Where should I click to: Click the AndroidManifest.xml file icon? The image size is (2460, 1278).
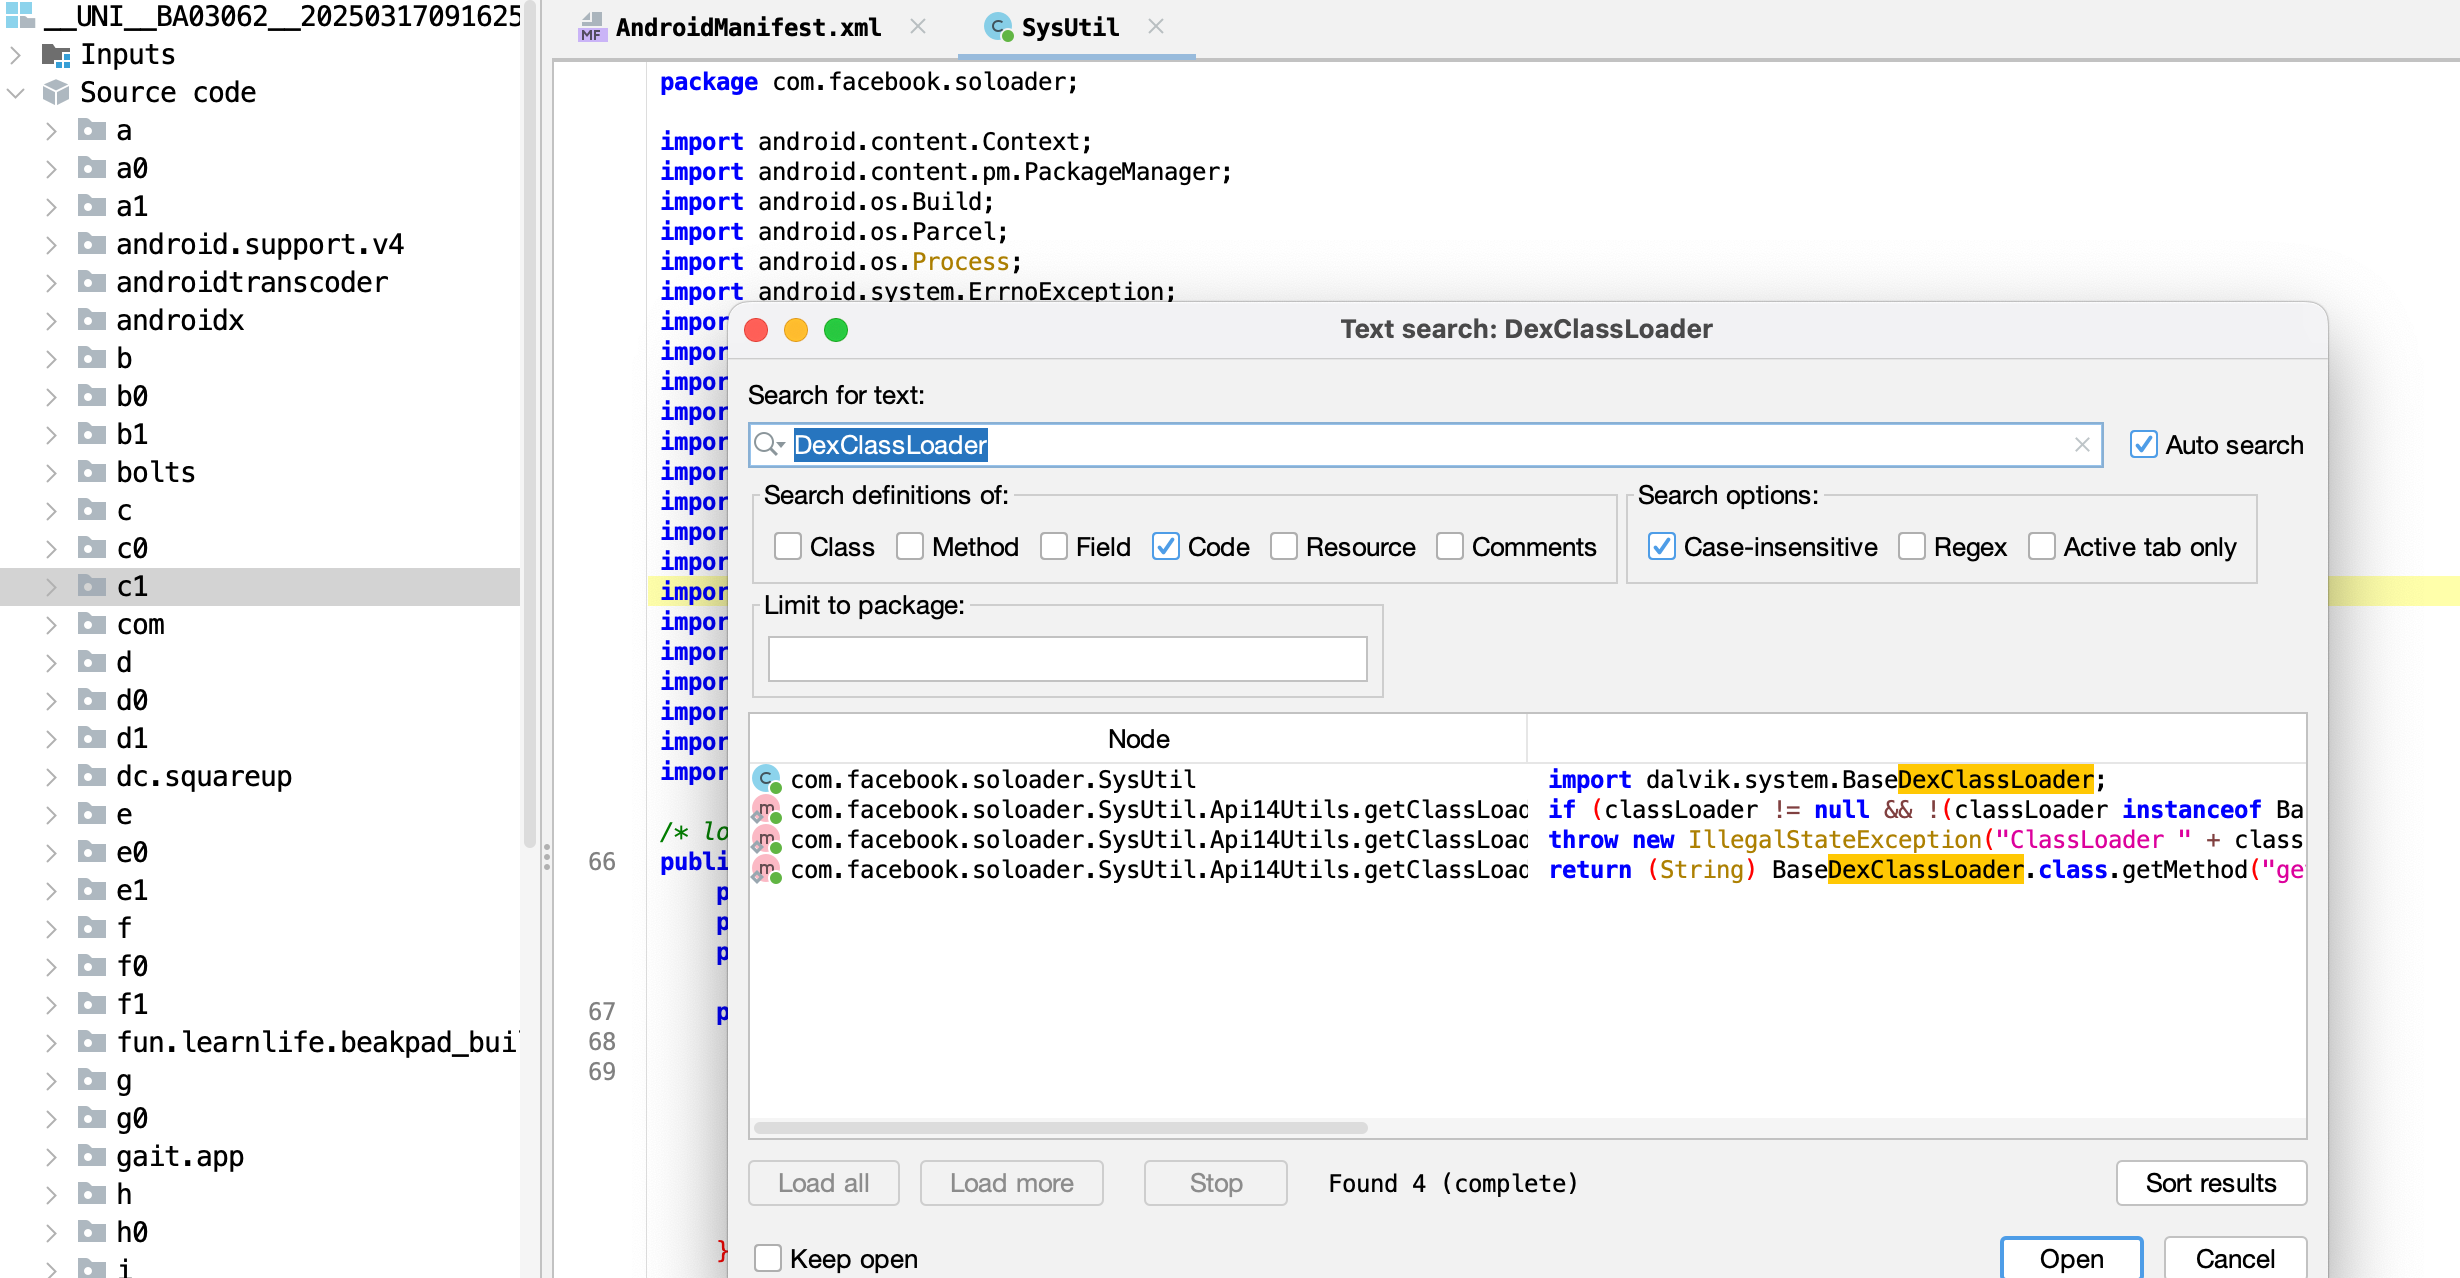pos(591,27)
